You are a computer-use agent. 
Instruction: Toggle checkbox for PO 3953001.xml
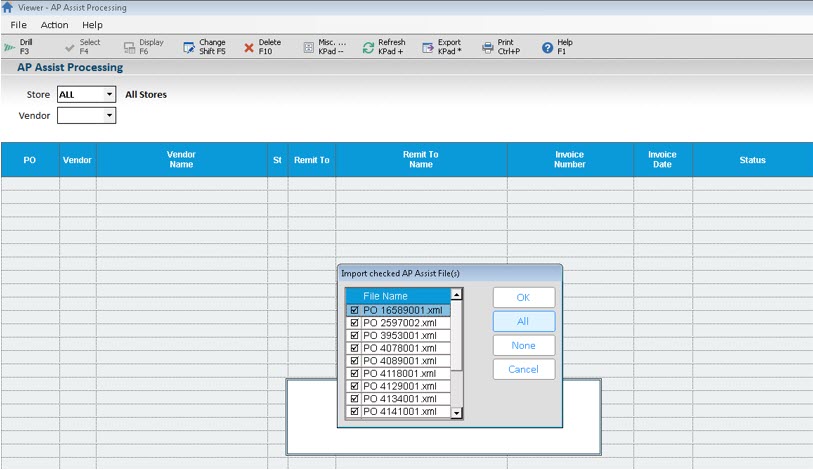354,336
